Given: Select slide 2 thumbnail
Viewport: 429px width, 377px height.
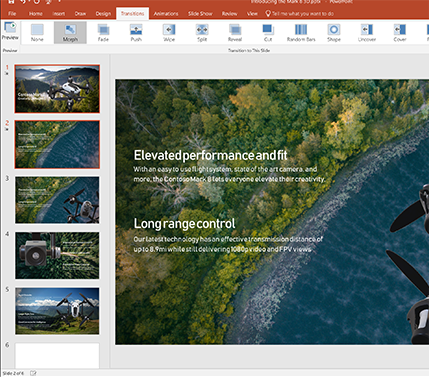Looking at the screenshot, I should coord(57,144).
